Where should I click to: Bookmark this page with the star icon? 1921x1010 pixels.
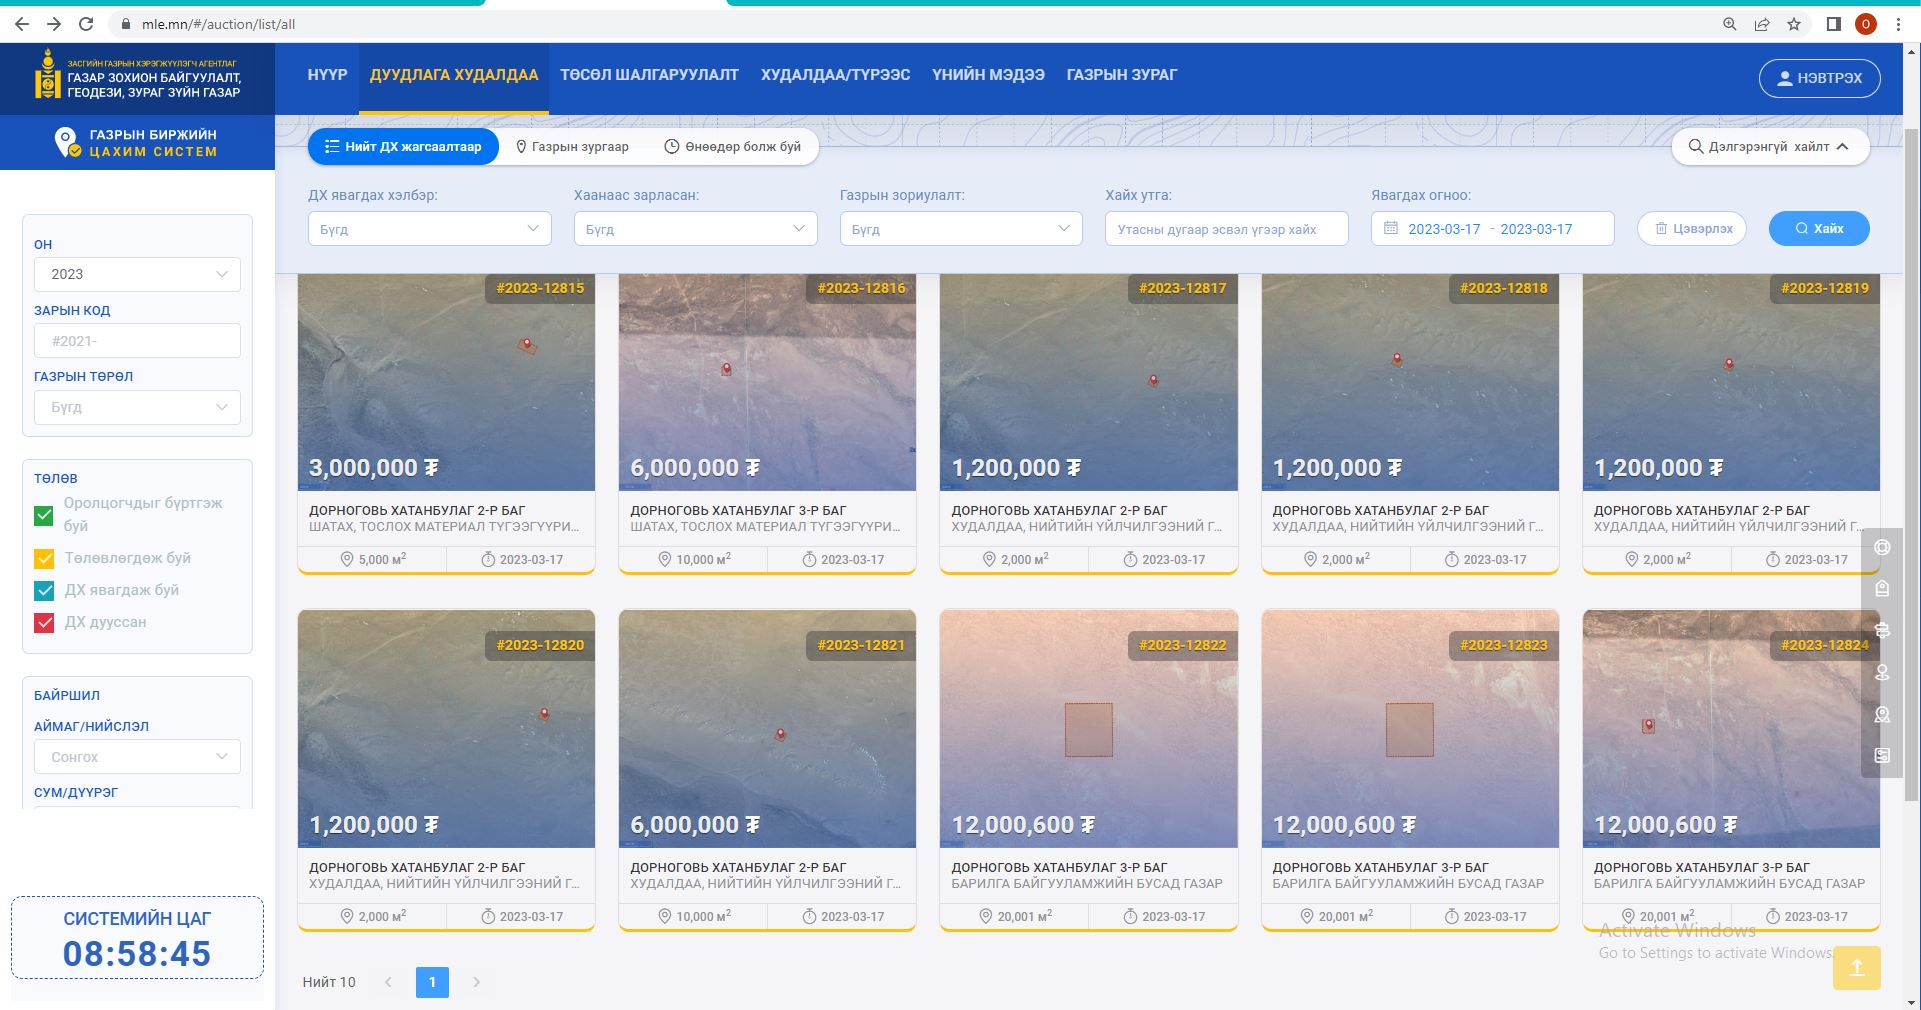1794,24
